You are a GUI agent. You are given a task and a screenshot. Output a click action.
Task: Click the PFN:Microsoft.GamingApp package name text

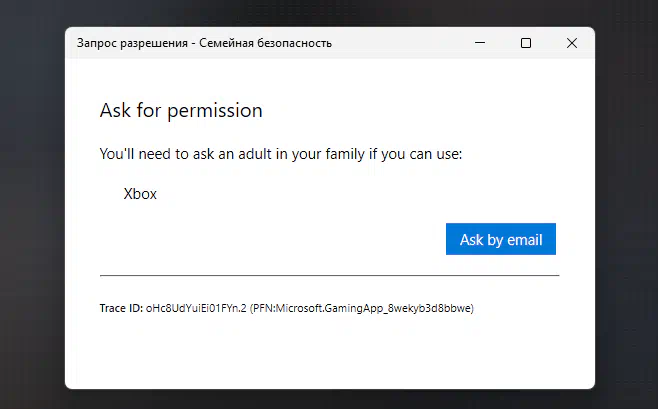click(x=362, y=308)
